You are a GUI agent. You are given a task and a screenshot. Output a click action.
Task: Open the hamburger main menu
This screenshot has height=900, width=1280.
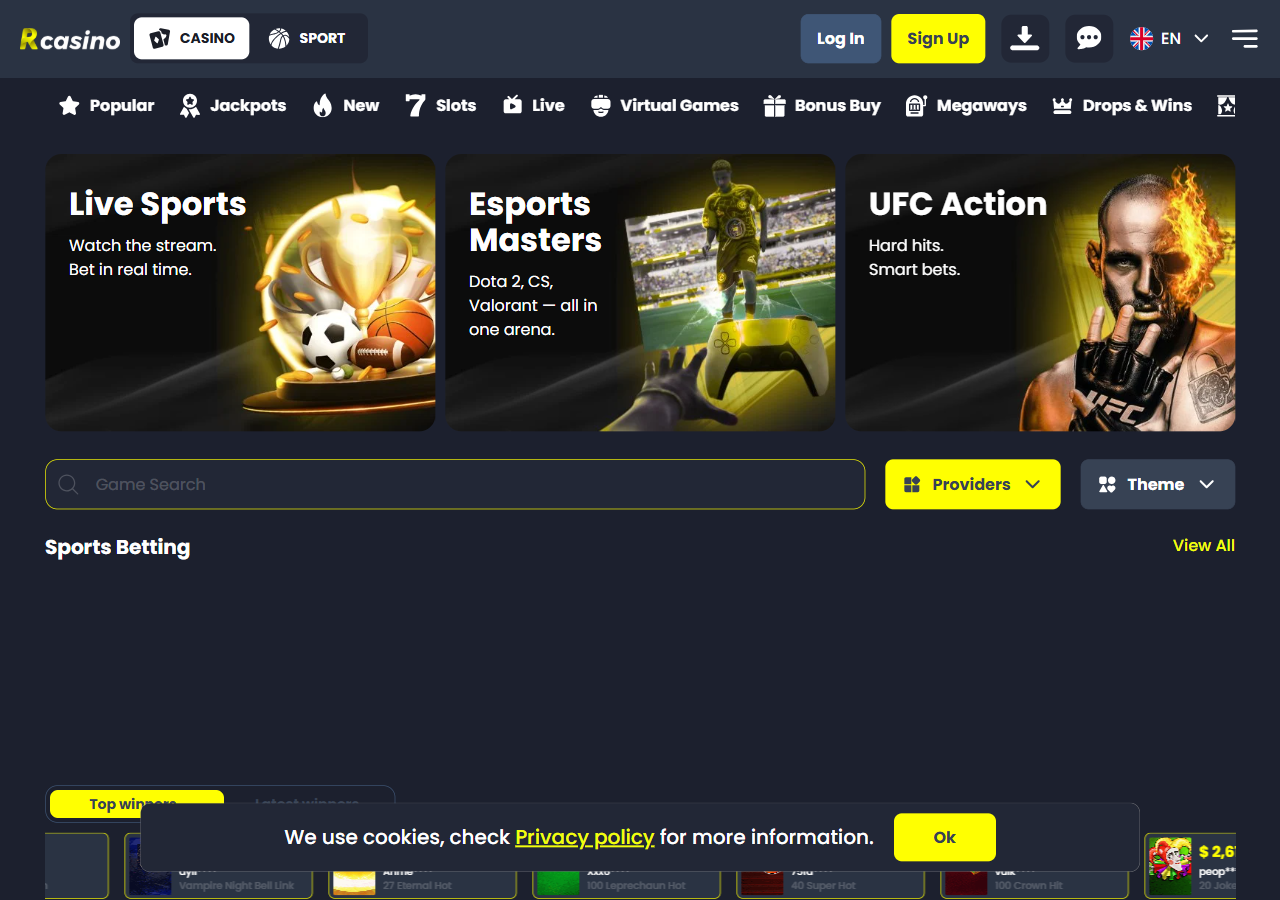(x=1245, y=39)
